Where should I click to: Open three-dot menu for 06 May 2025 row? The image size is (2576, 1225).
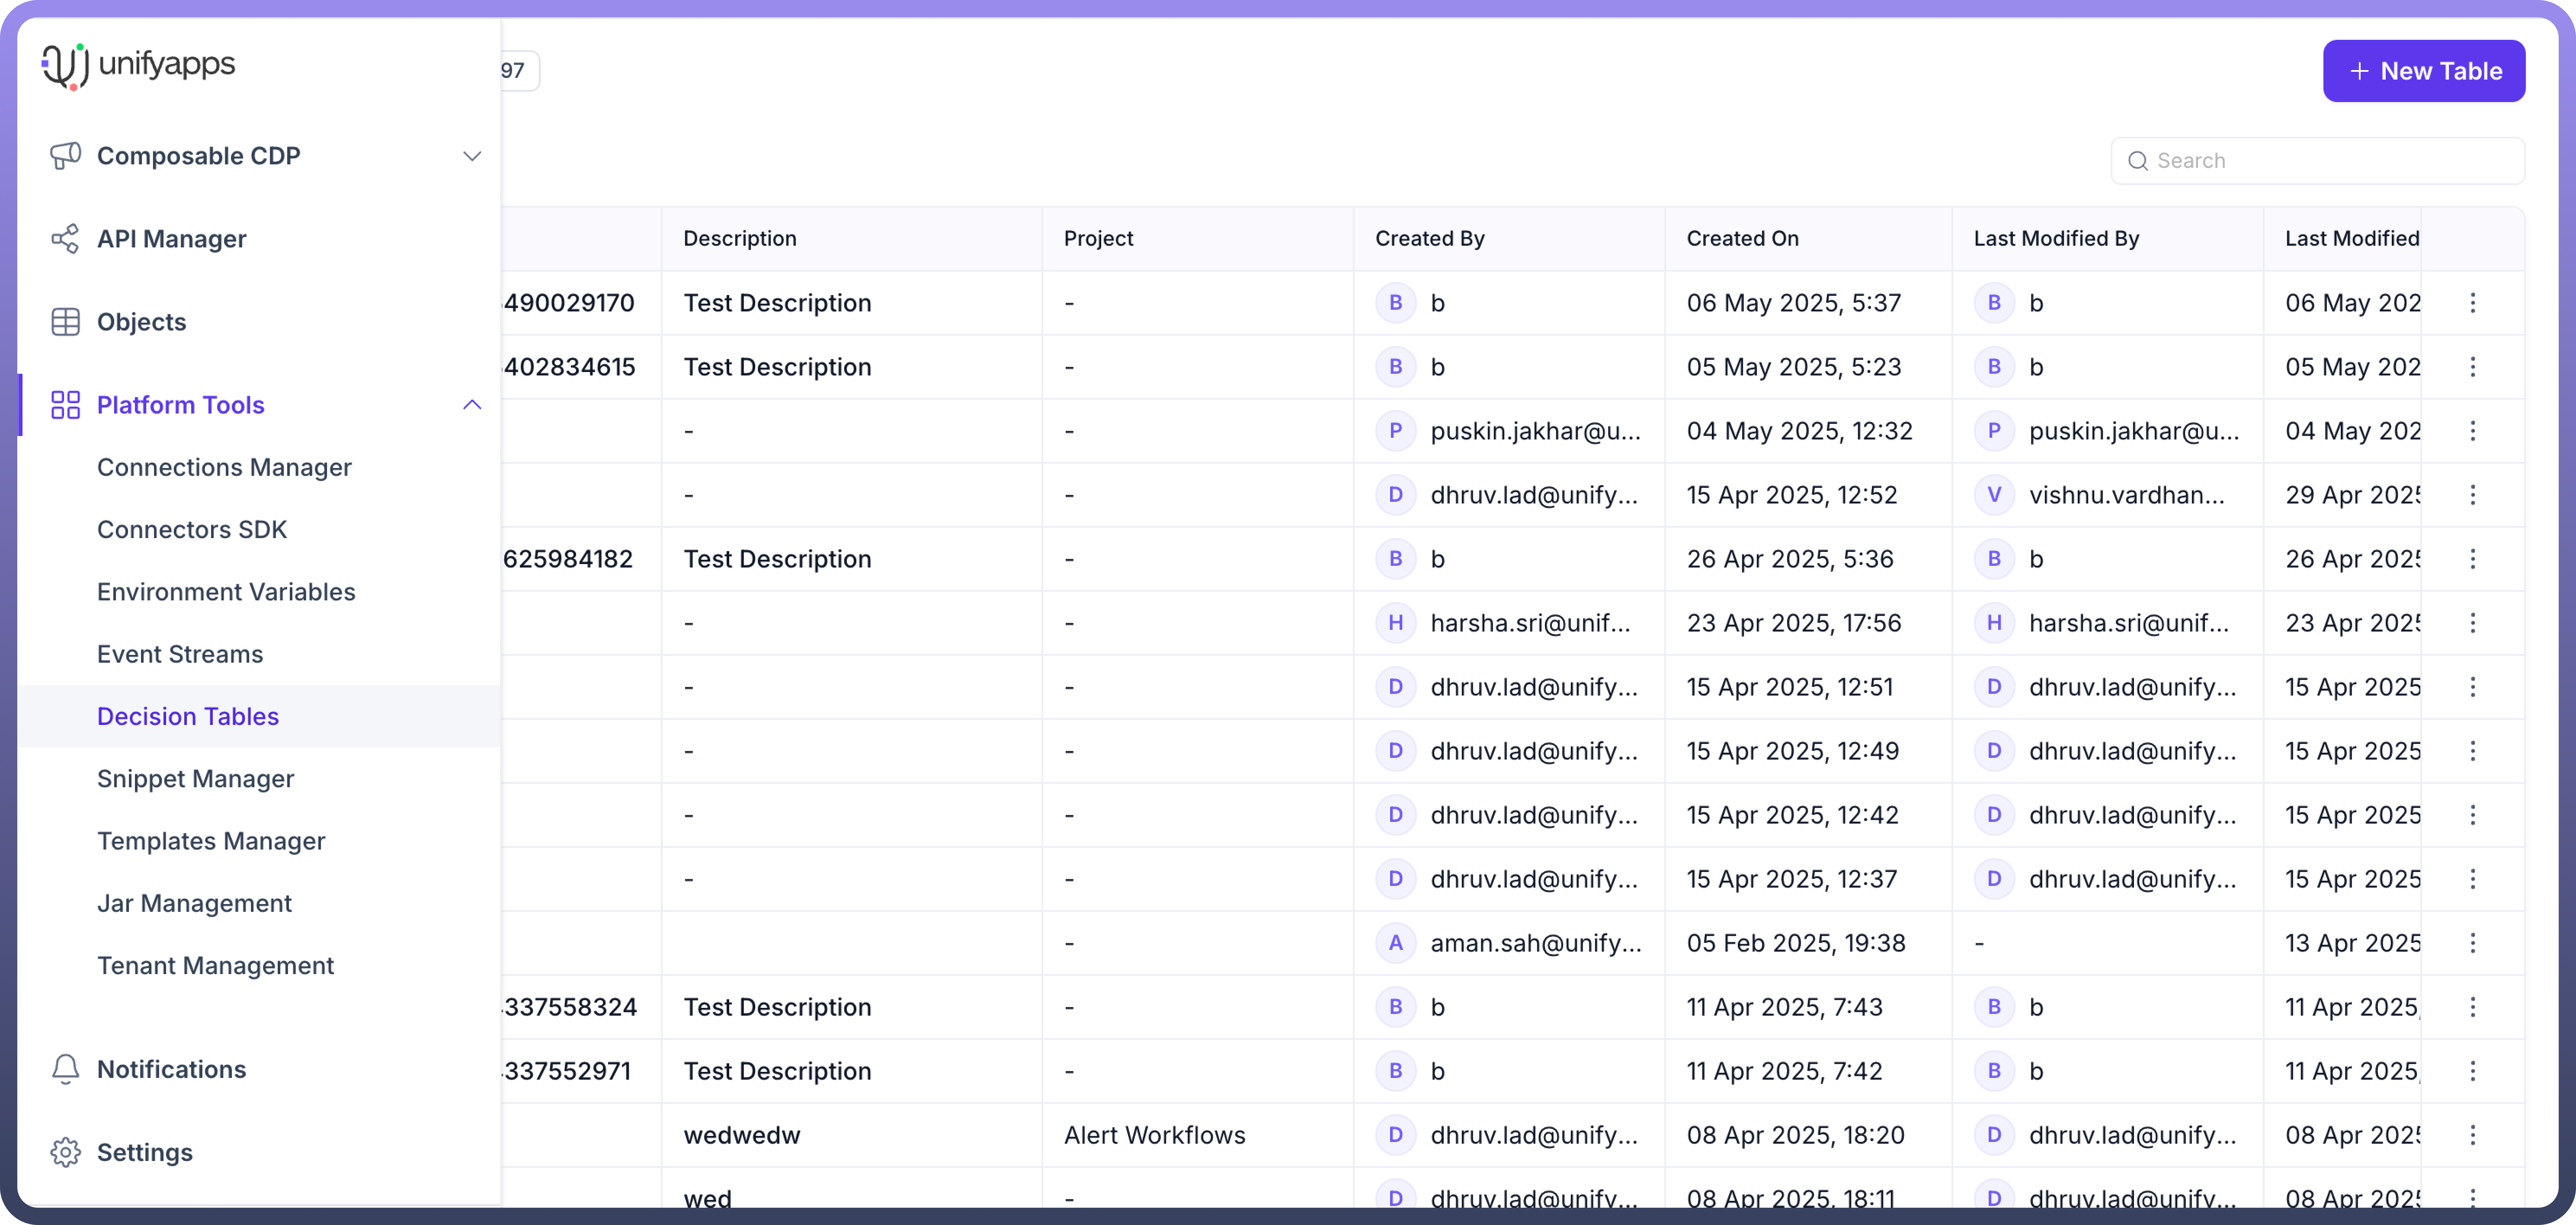tap(2472, 303)
